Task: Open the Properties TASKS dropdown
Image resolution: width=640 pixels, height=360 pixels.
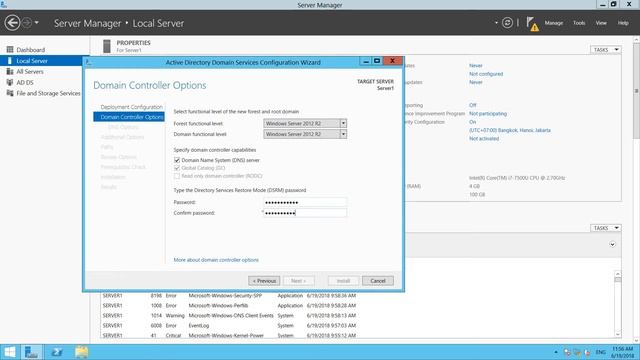Action: 605,50
